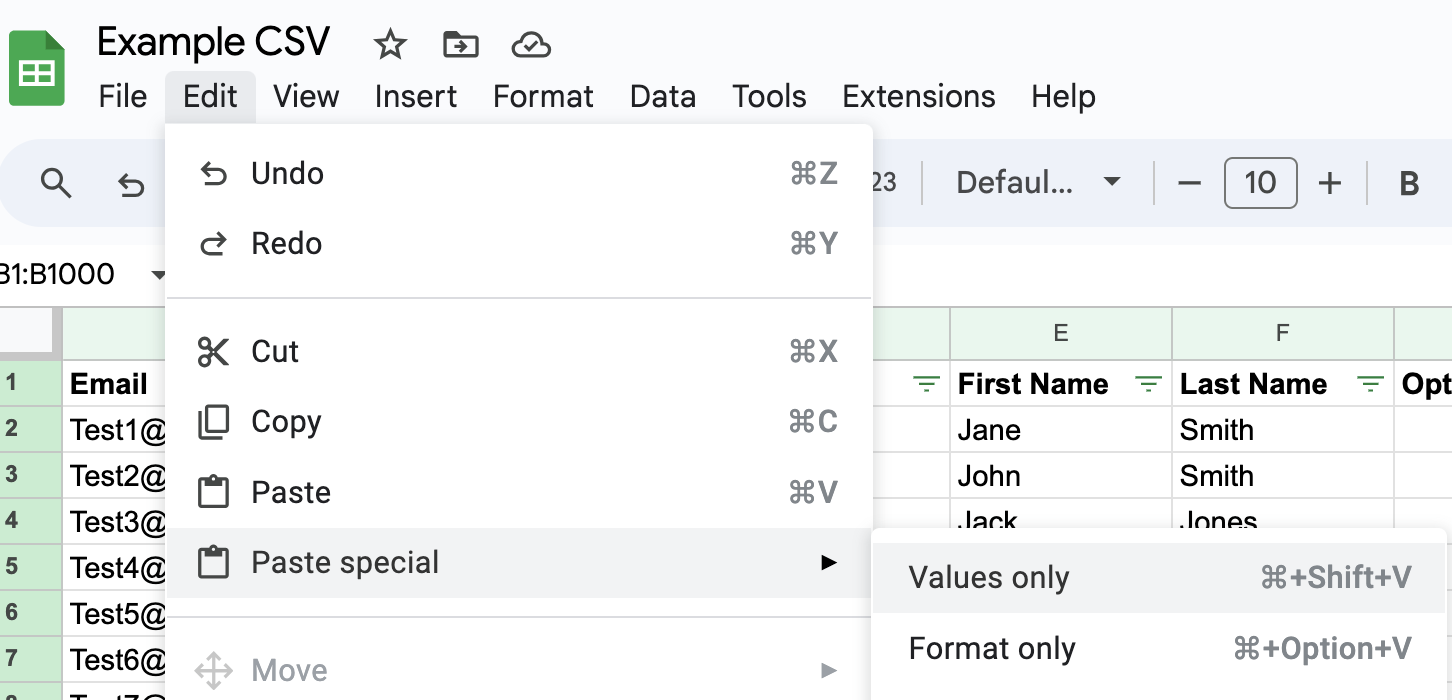Click the Cut scissors icon
Screen dimensions: 1452x700
(213, 351)
